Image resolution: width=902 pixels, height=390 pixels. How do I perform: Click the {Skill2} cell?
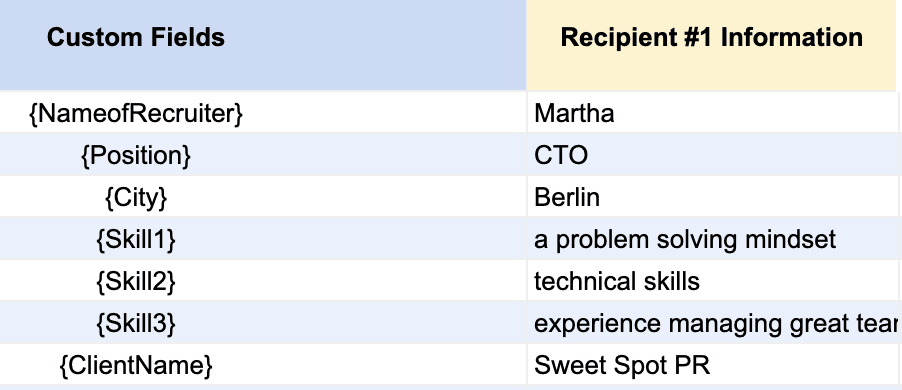263,281
